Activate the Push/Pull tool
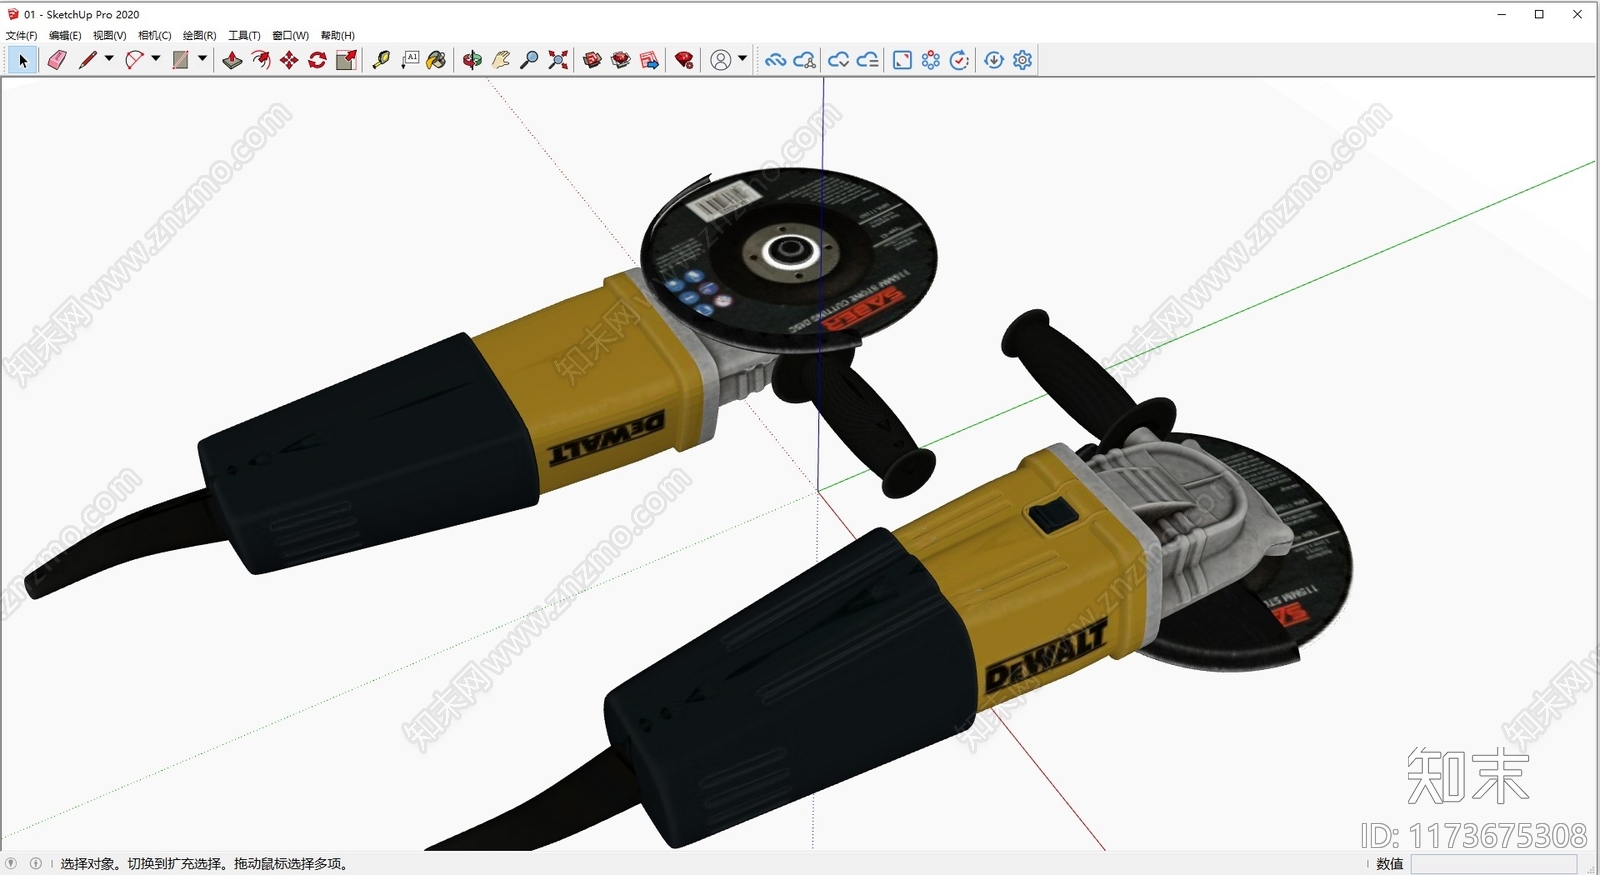Screen dimensions: 1600x875 click(x=232, y=61)
